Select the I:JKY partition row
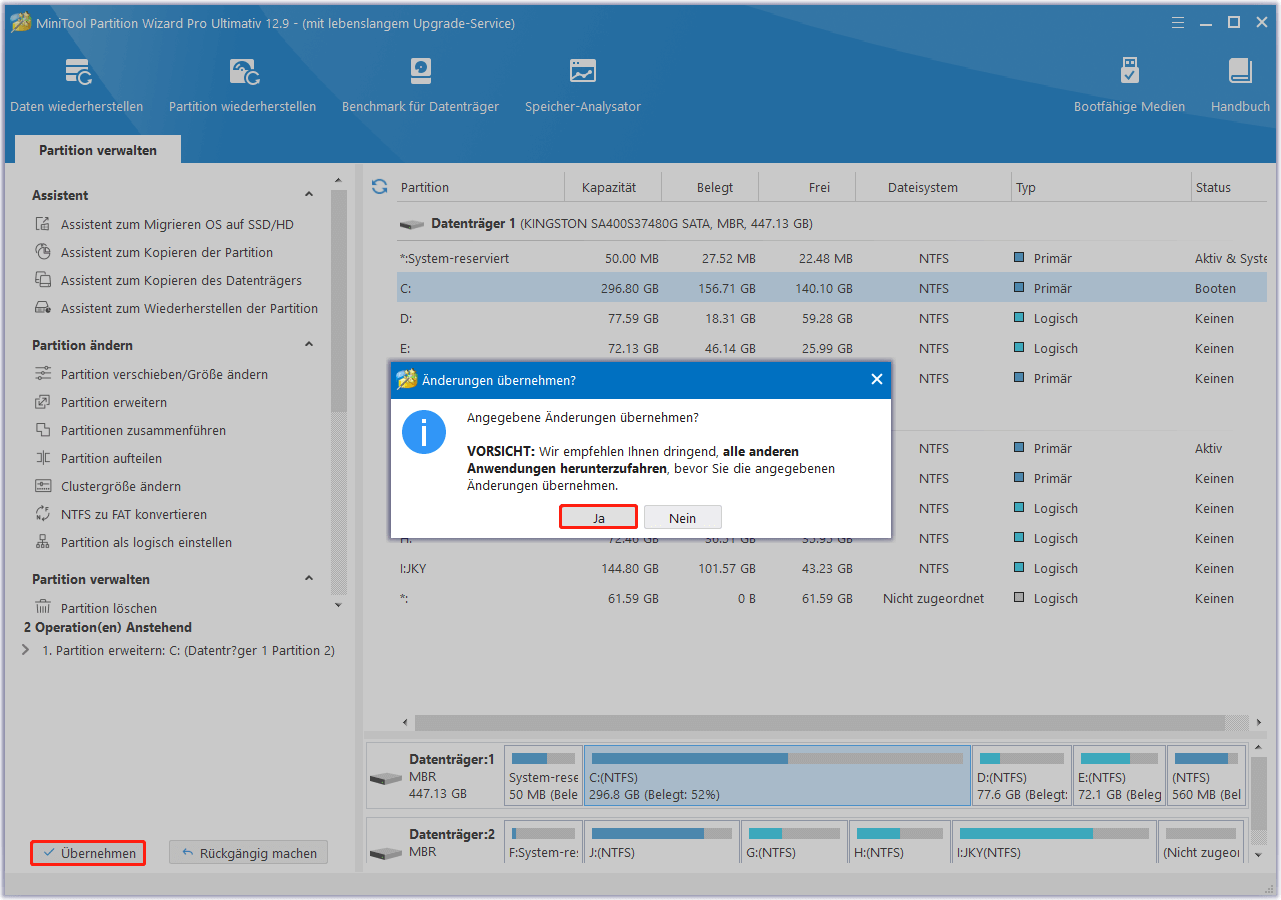 (832, 568)
